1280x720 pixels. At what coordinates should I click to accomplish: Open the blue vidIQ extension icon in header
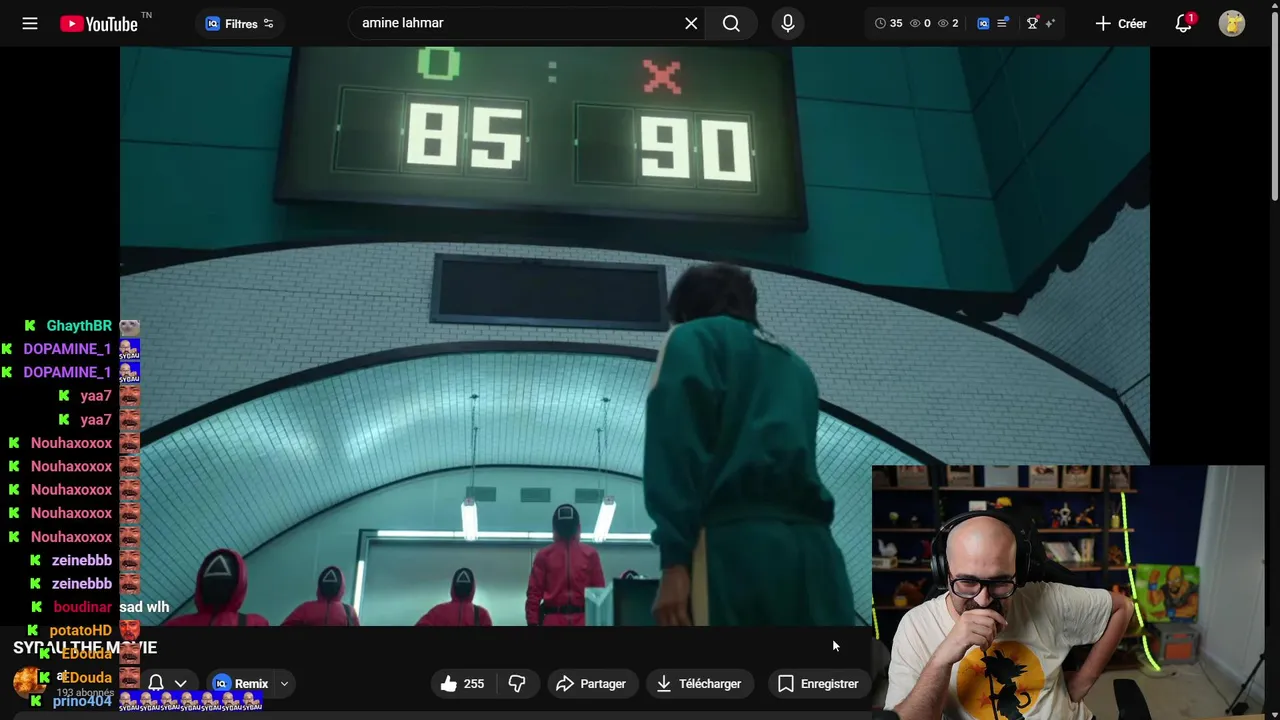pos(983,23)
